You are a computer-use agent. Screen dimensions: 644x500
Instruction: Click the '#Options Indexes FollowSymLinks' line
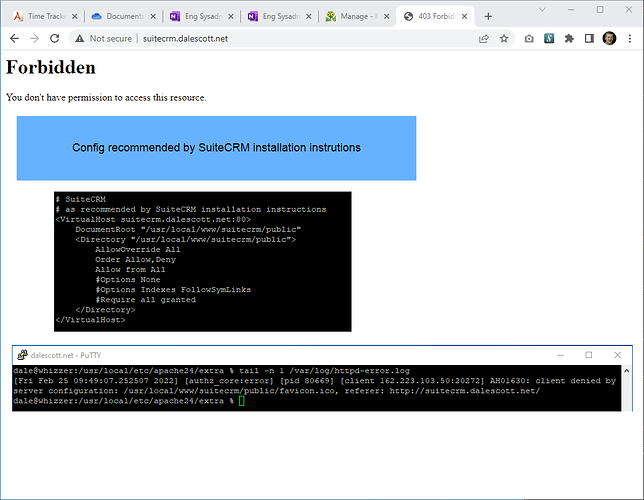point(173,290)
